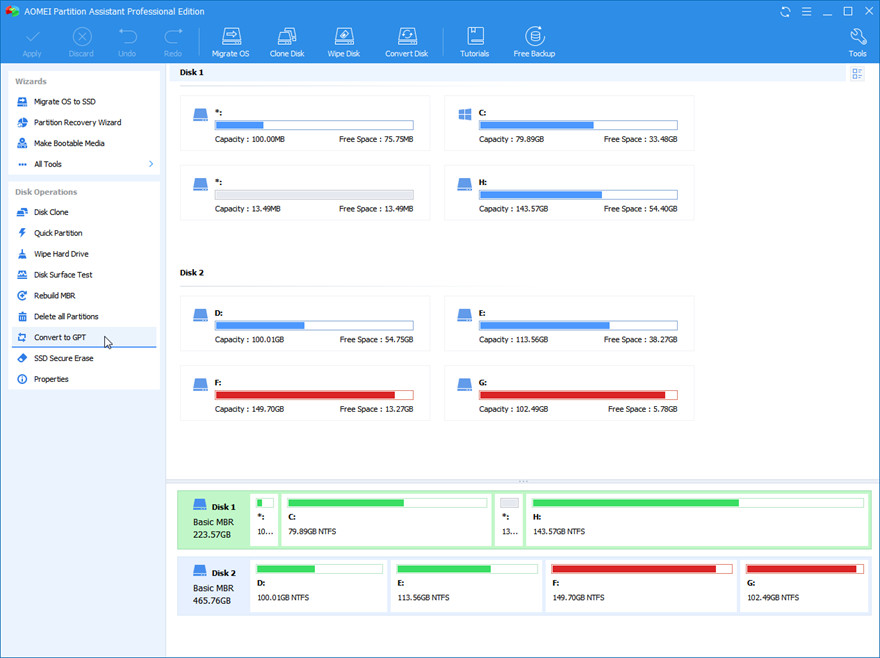
Task: Select Convert to GPT operation
Action: (84, 337)
